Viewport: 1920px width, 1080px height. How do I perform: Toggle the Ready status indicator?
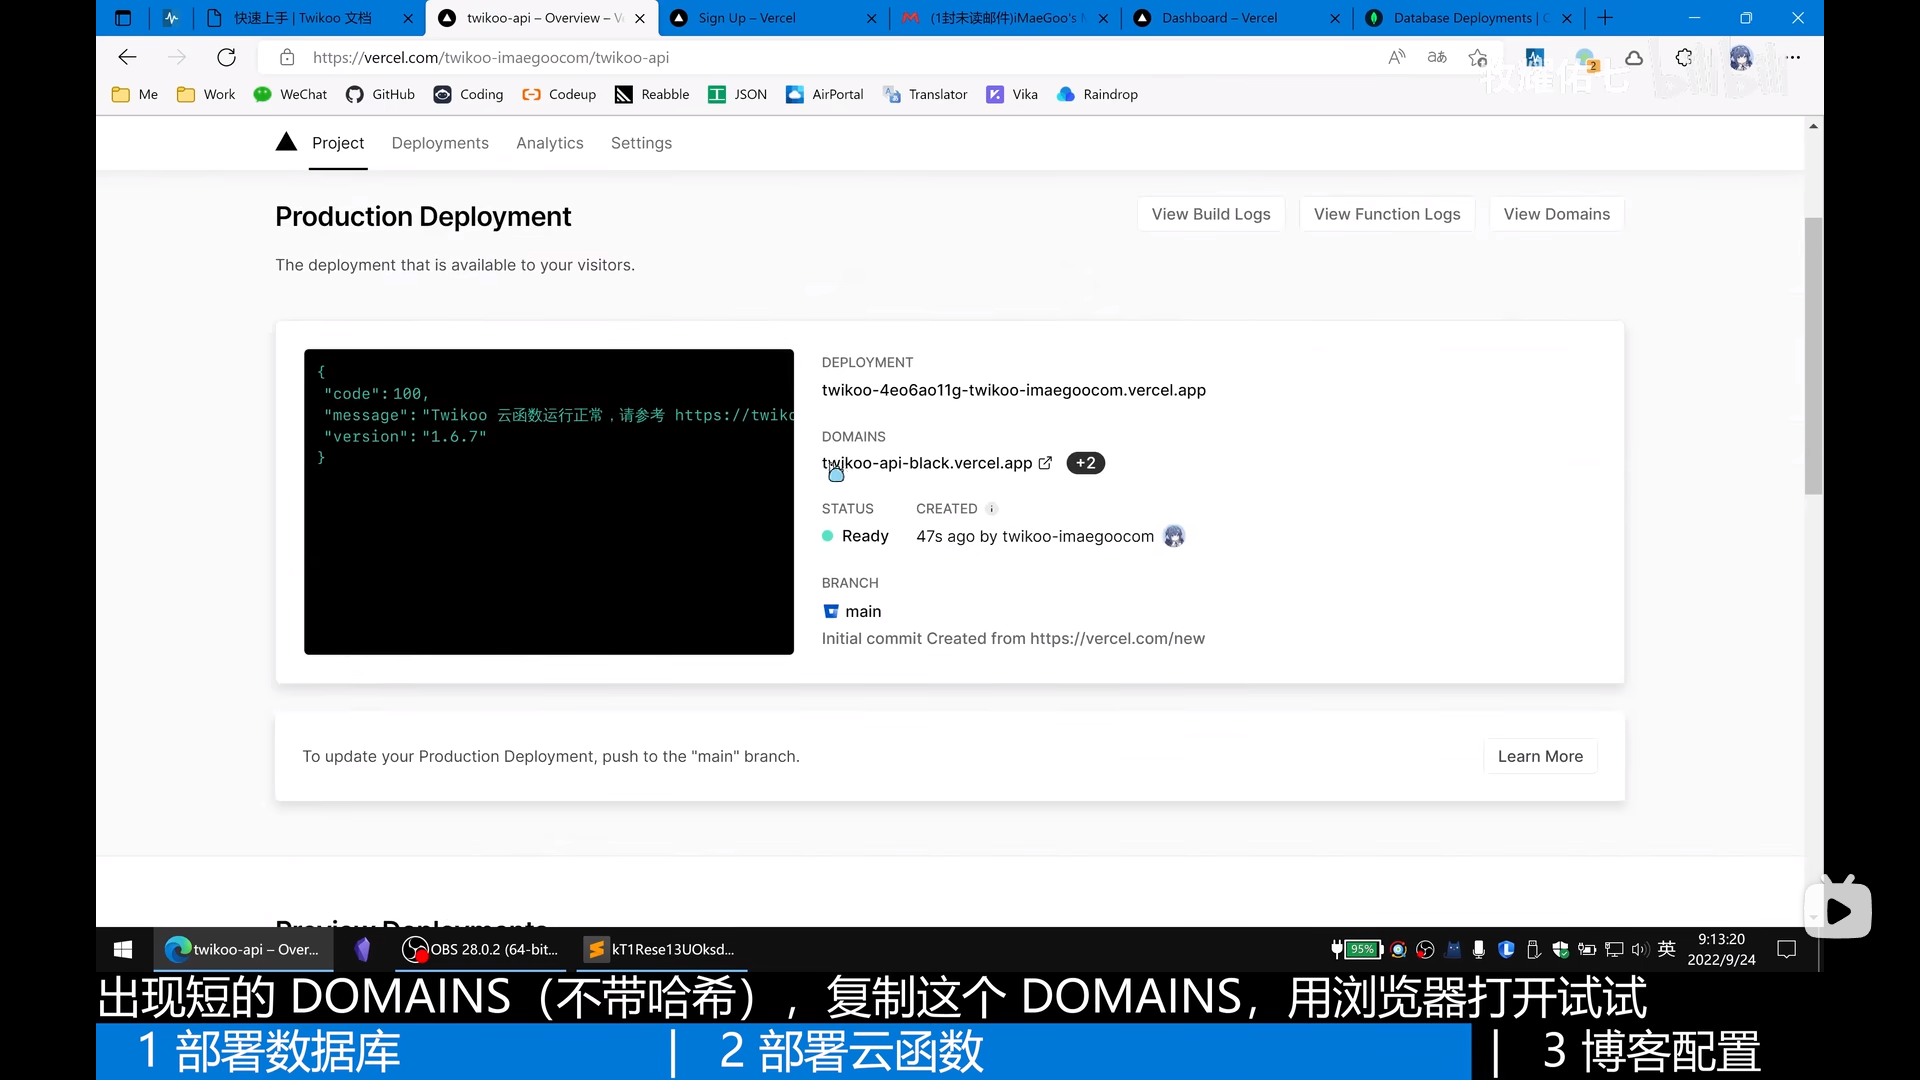(829, 537)
